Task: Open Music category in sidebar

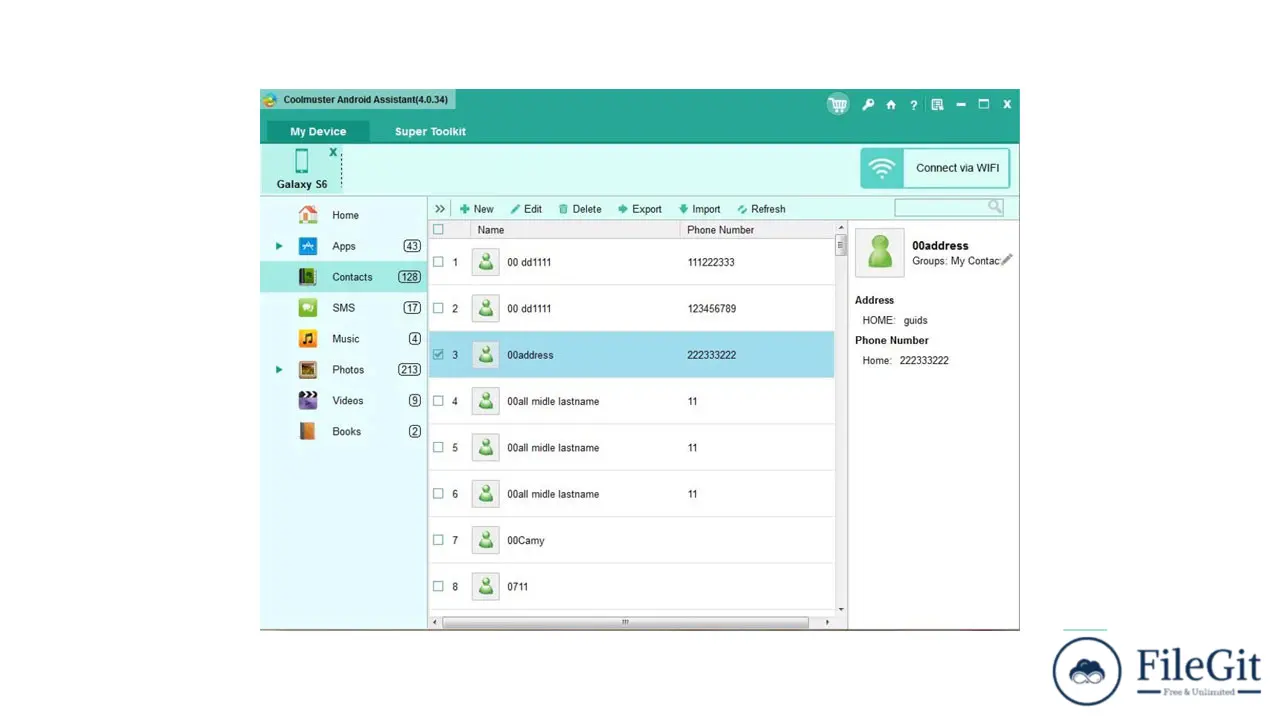Action: click(343, 339)
